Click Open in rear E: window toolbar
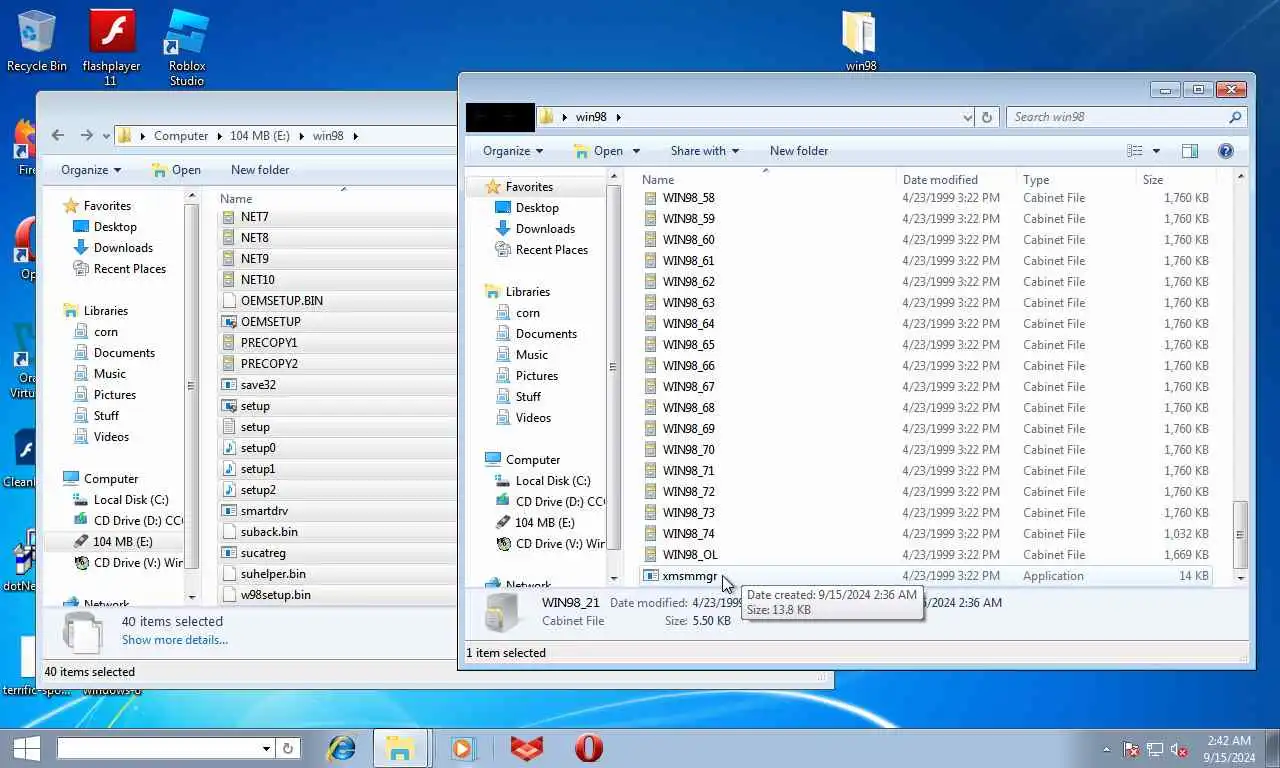This screenshot has height=768, width=1280. coord(176,170)
